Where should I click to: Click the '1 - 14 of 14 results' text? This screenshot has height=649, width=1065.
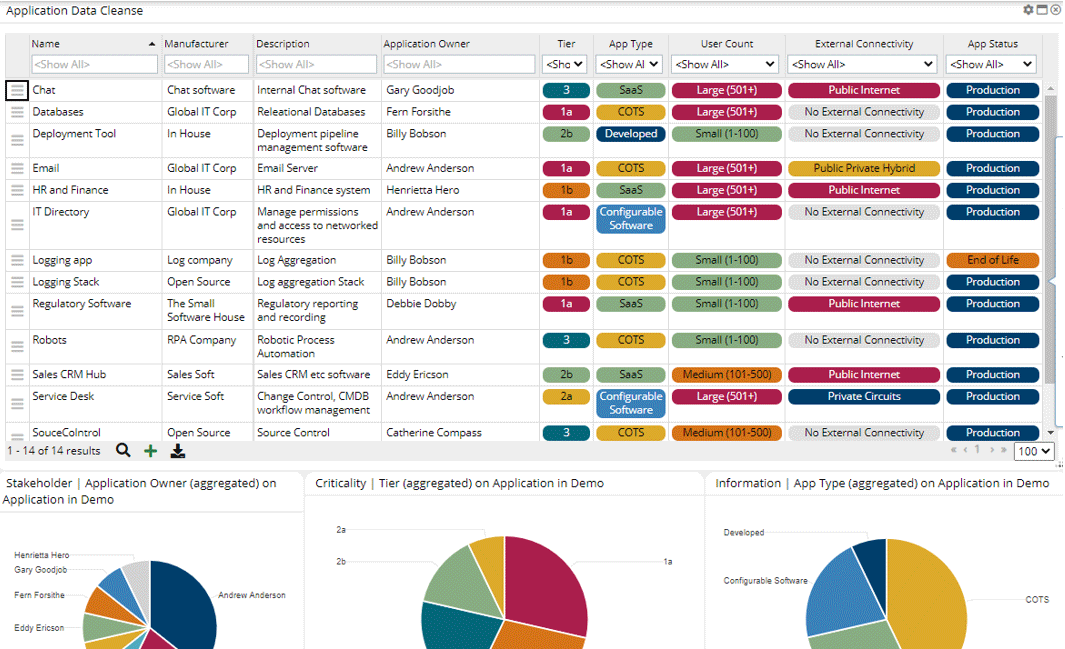pos(54,451)
